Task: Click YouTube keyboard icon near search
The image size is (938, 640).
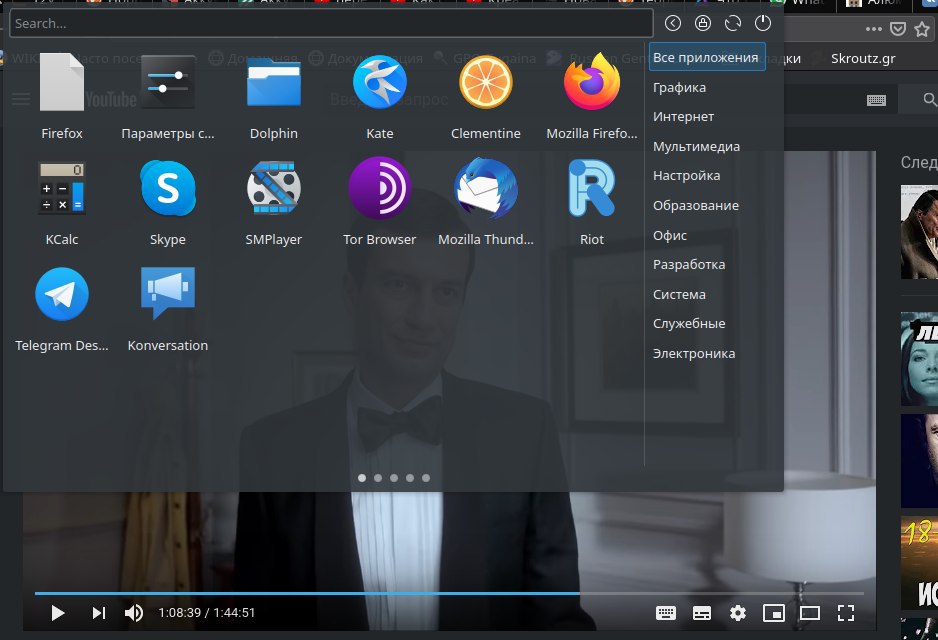Action: pos(876,100)
